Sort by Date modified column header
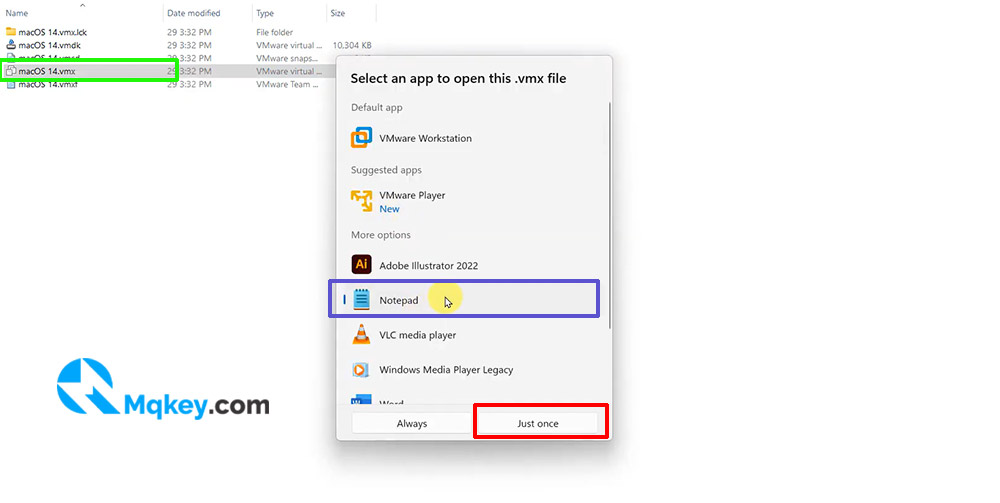The height and width of the screenshot is (503, 1000). [193, 13]
